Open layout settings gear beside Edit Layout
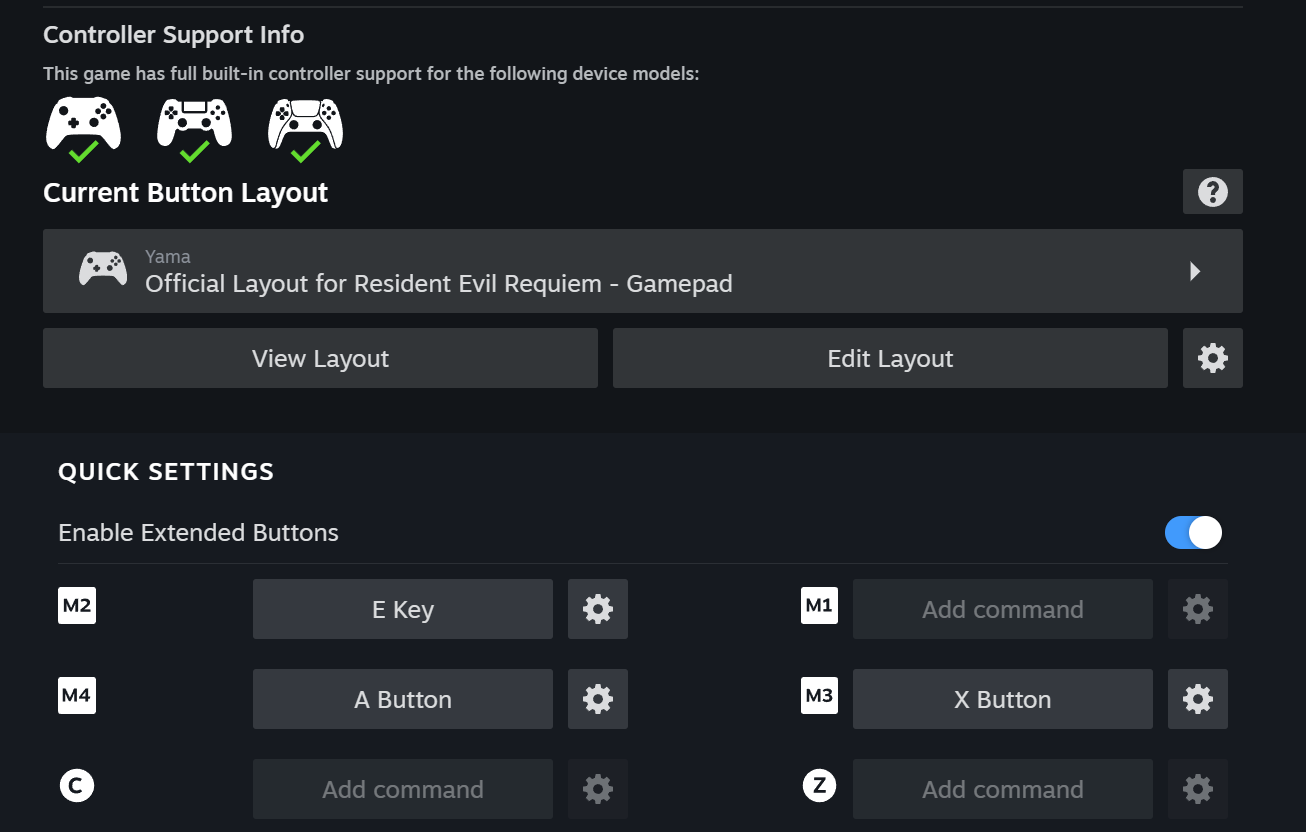 click(x=1212, y=358)
